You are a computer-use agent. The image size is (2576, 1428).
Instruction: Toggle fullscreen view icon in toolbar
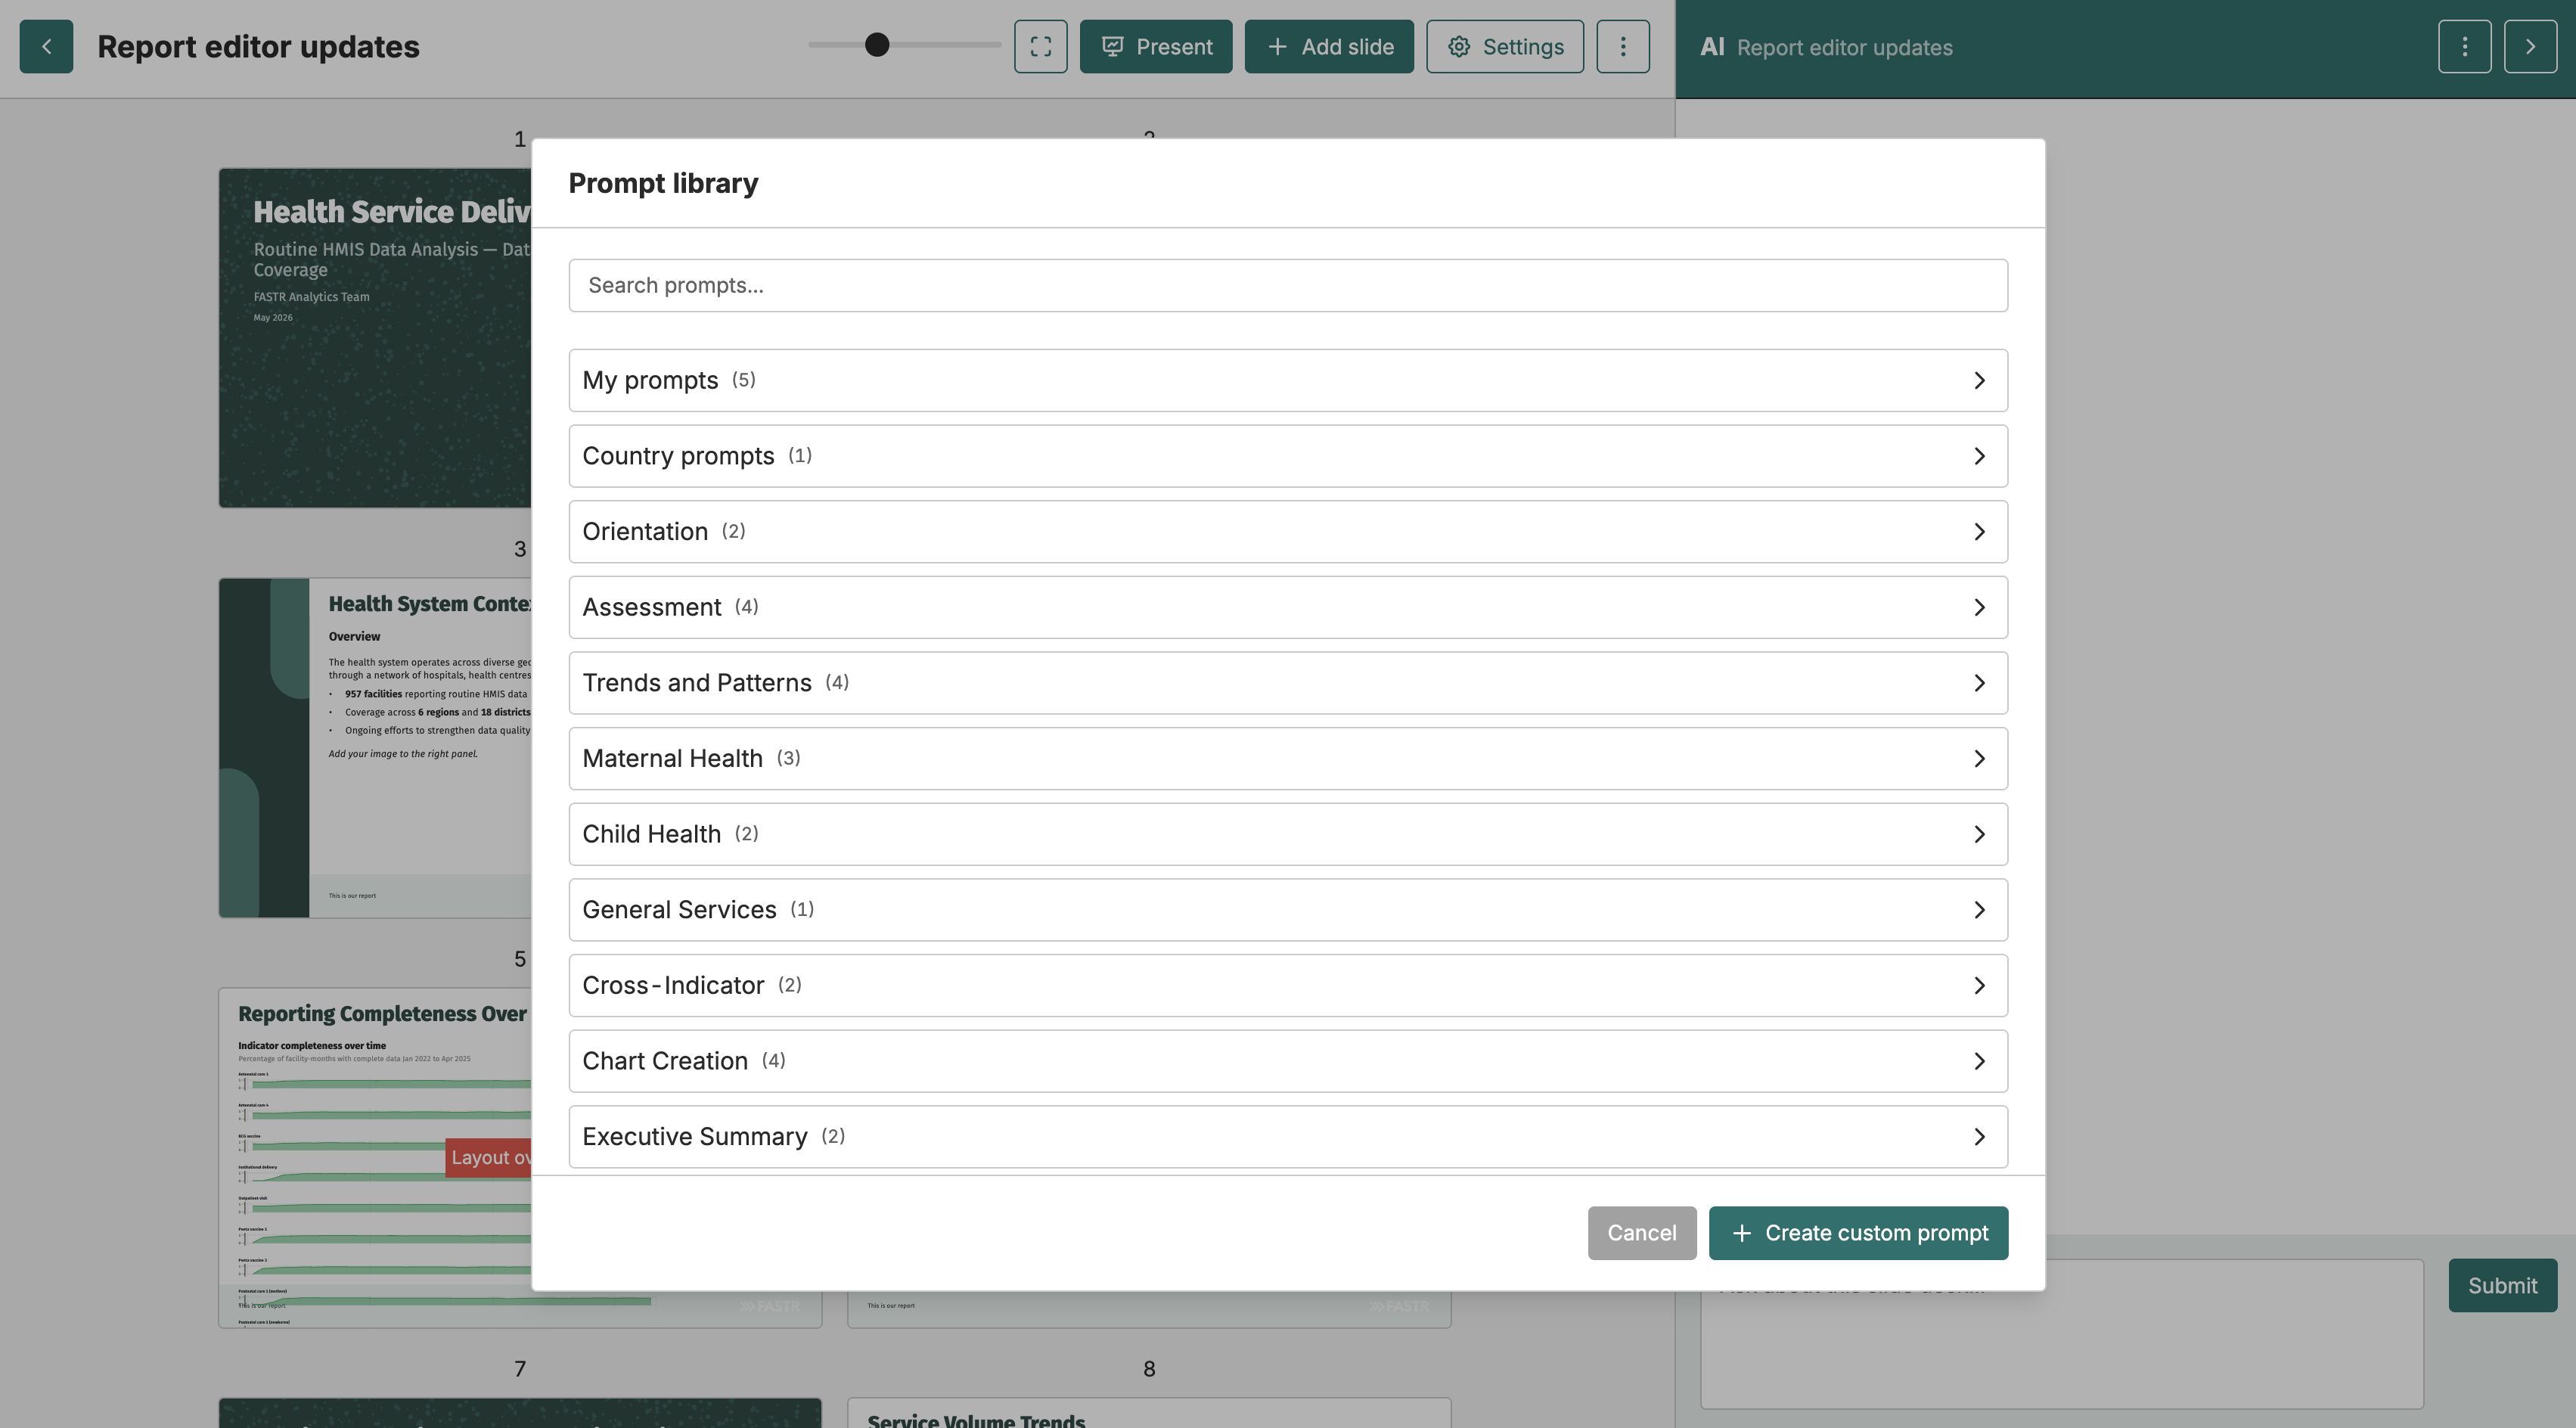click(x=1040, y=46)
